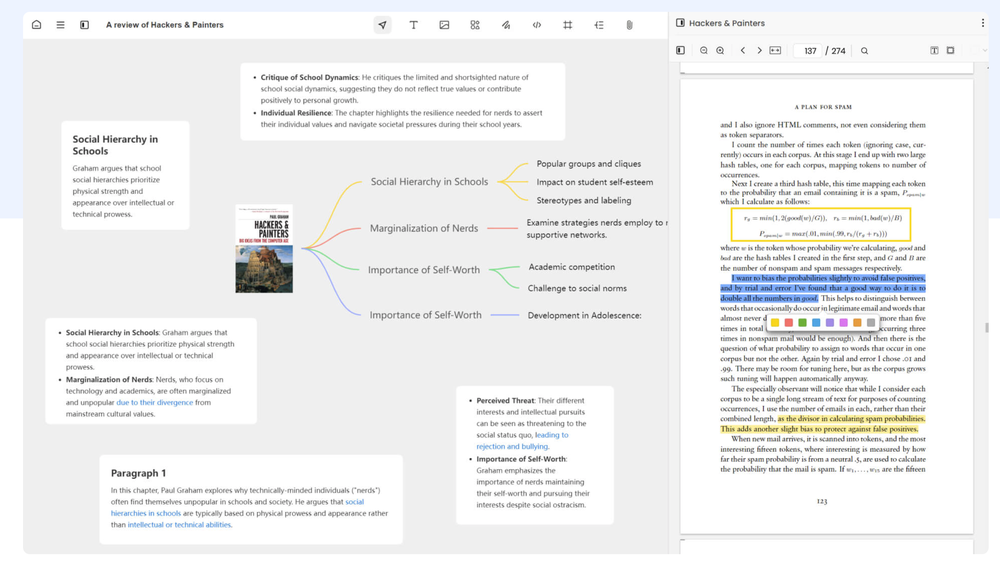Pick the yellow highlight color

pos(775,323)
